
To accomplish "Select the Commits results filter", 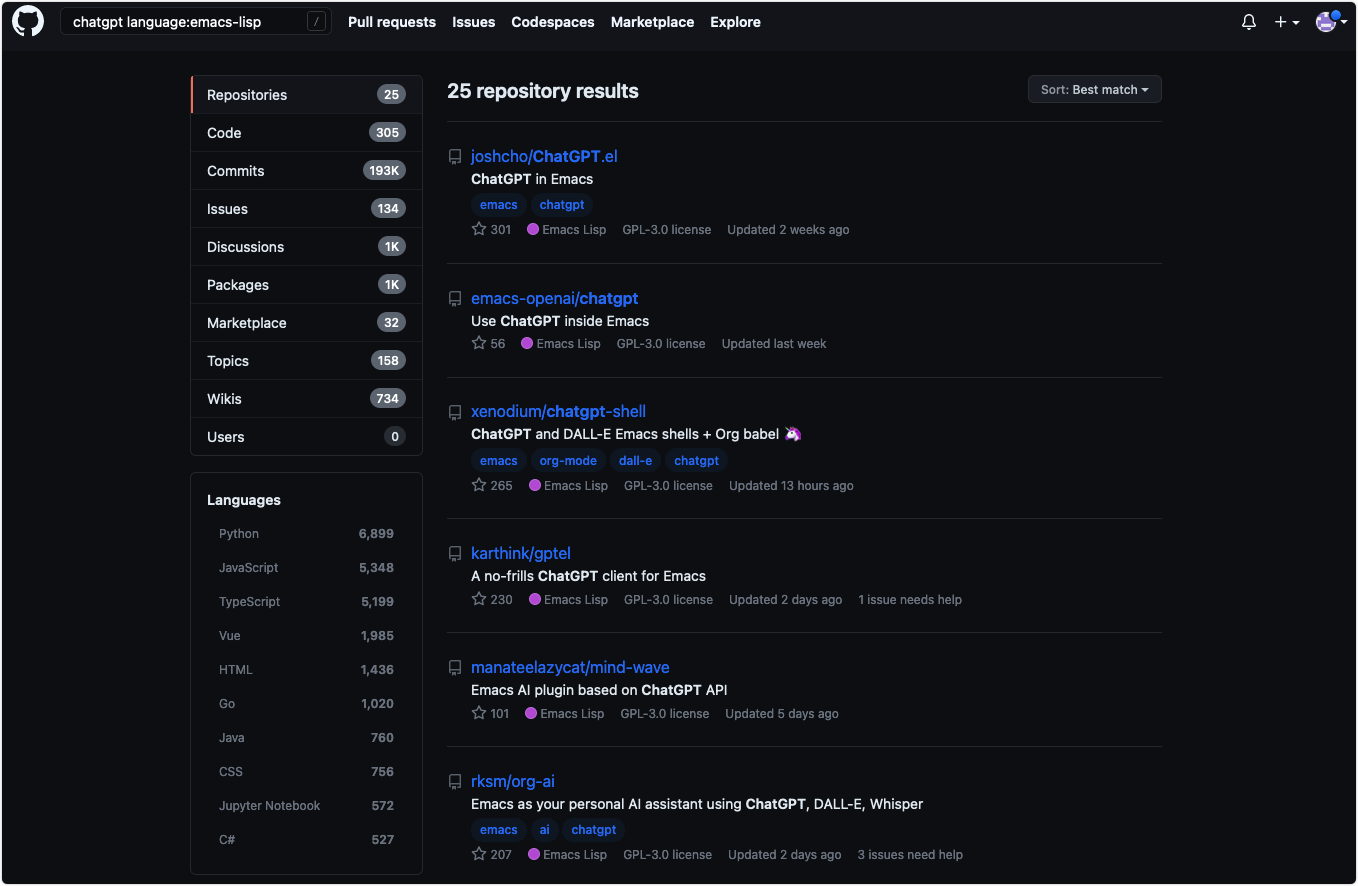I will pyautogui.click(x=307, y=171).
